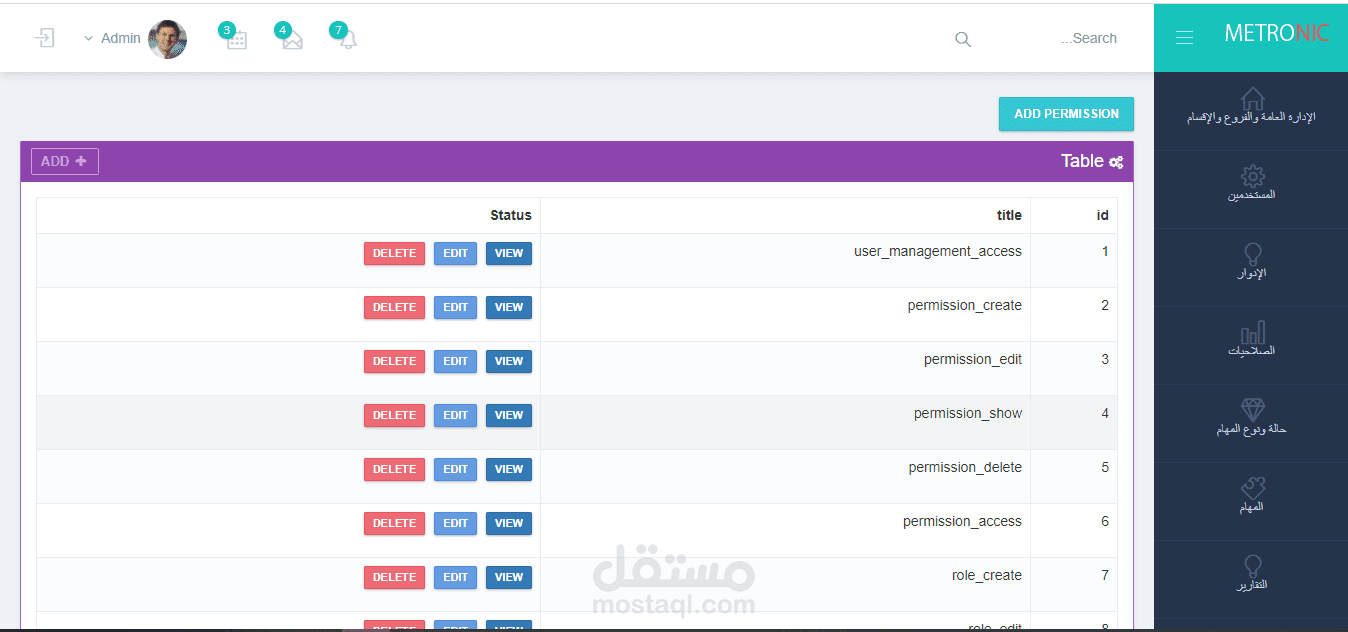1348x632 pixels.
Task: Click id cell 1 link
Action: click(x=1105, y=252)
